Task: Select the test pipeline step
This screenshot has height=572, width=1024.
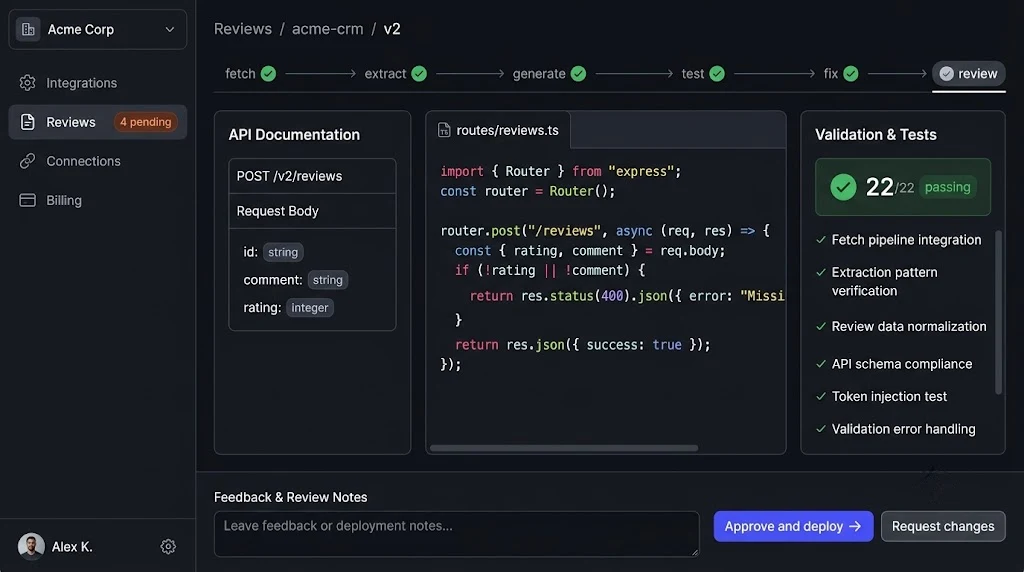Action: click(x=703, y=74)
